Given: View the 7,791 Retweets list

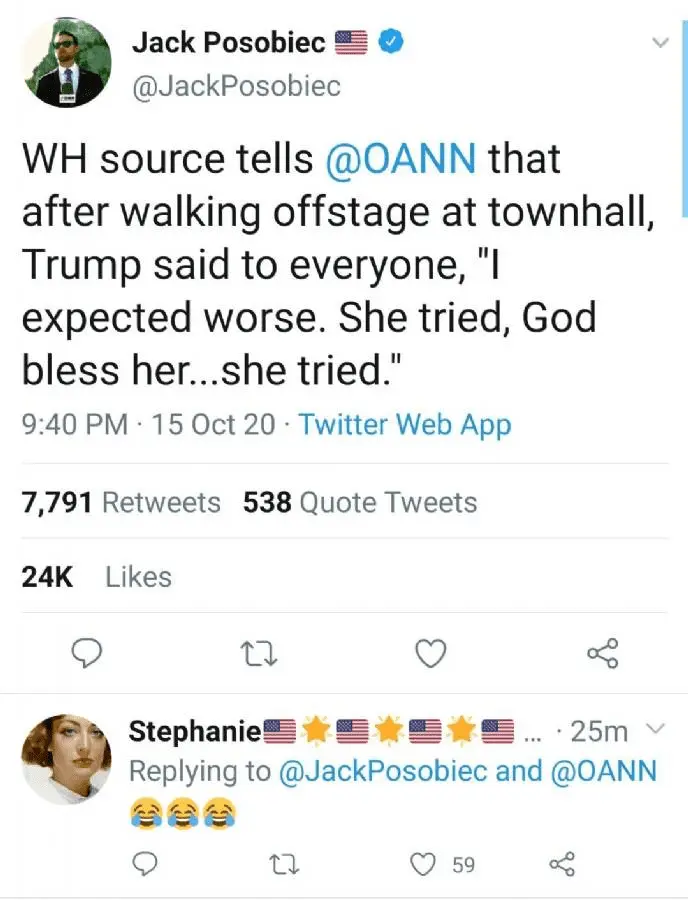Looking at the screenshot, I should point(121,502).
